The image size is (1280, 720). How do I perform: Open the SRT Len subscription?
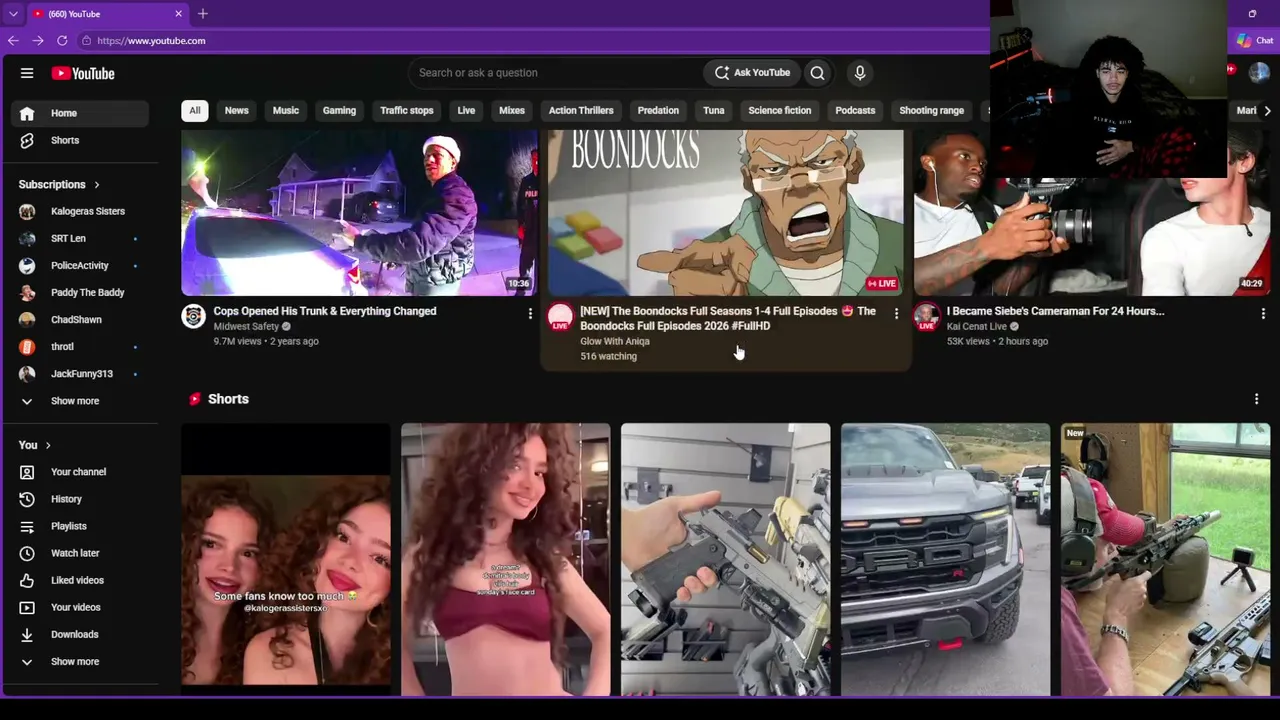tap(80, 238)
